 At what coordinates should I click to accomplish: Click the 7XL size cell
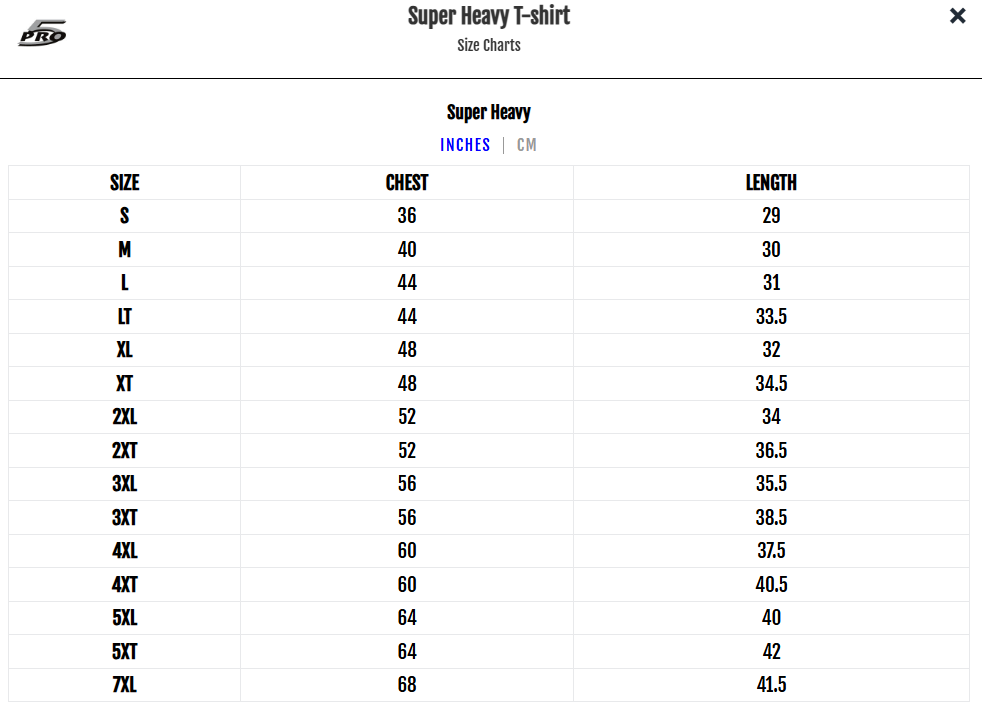pyautogui.click(x=125, y=684)
